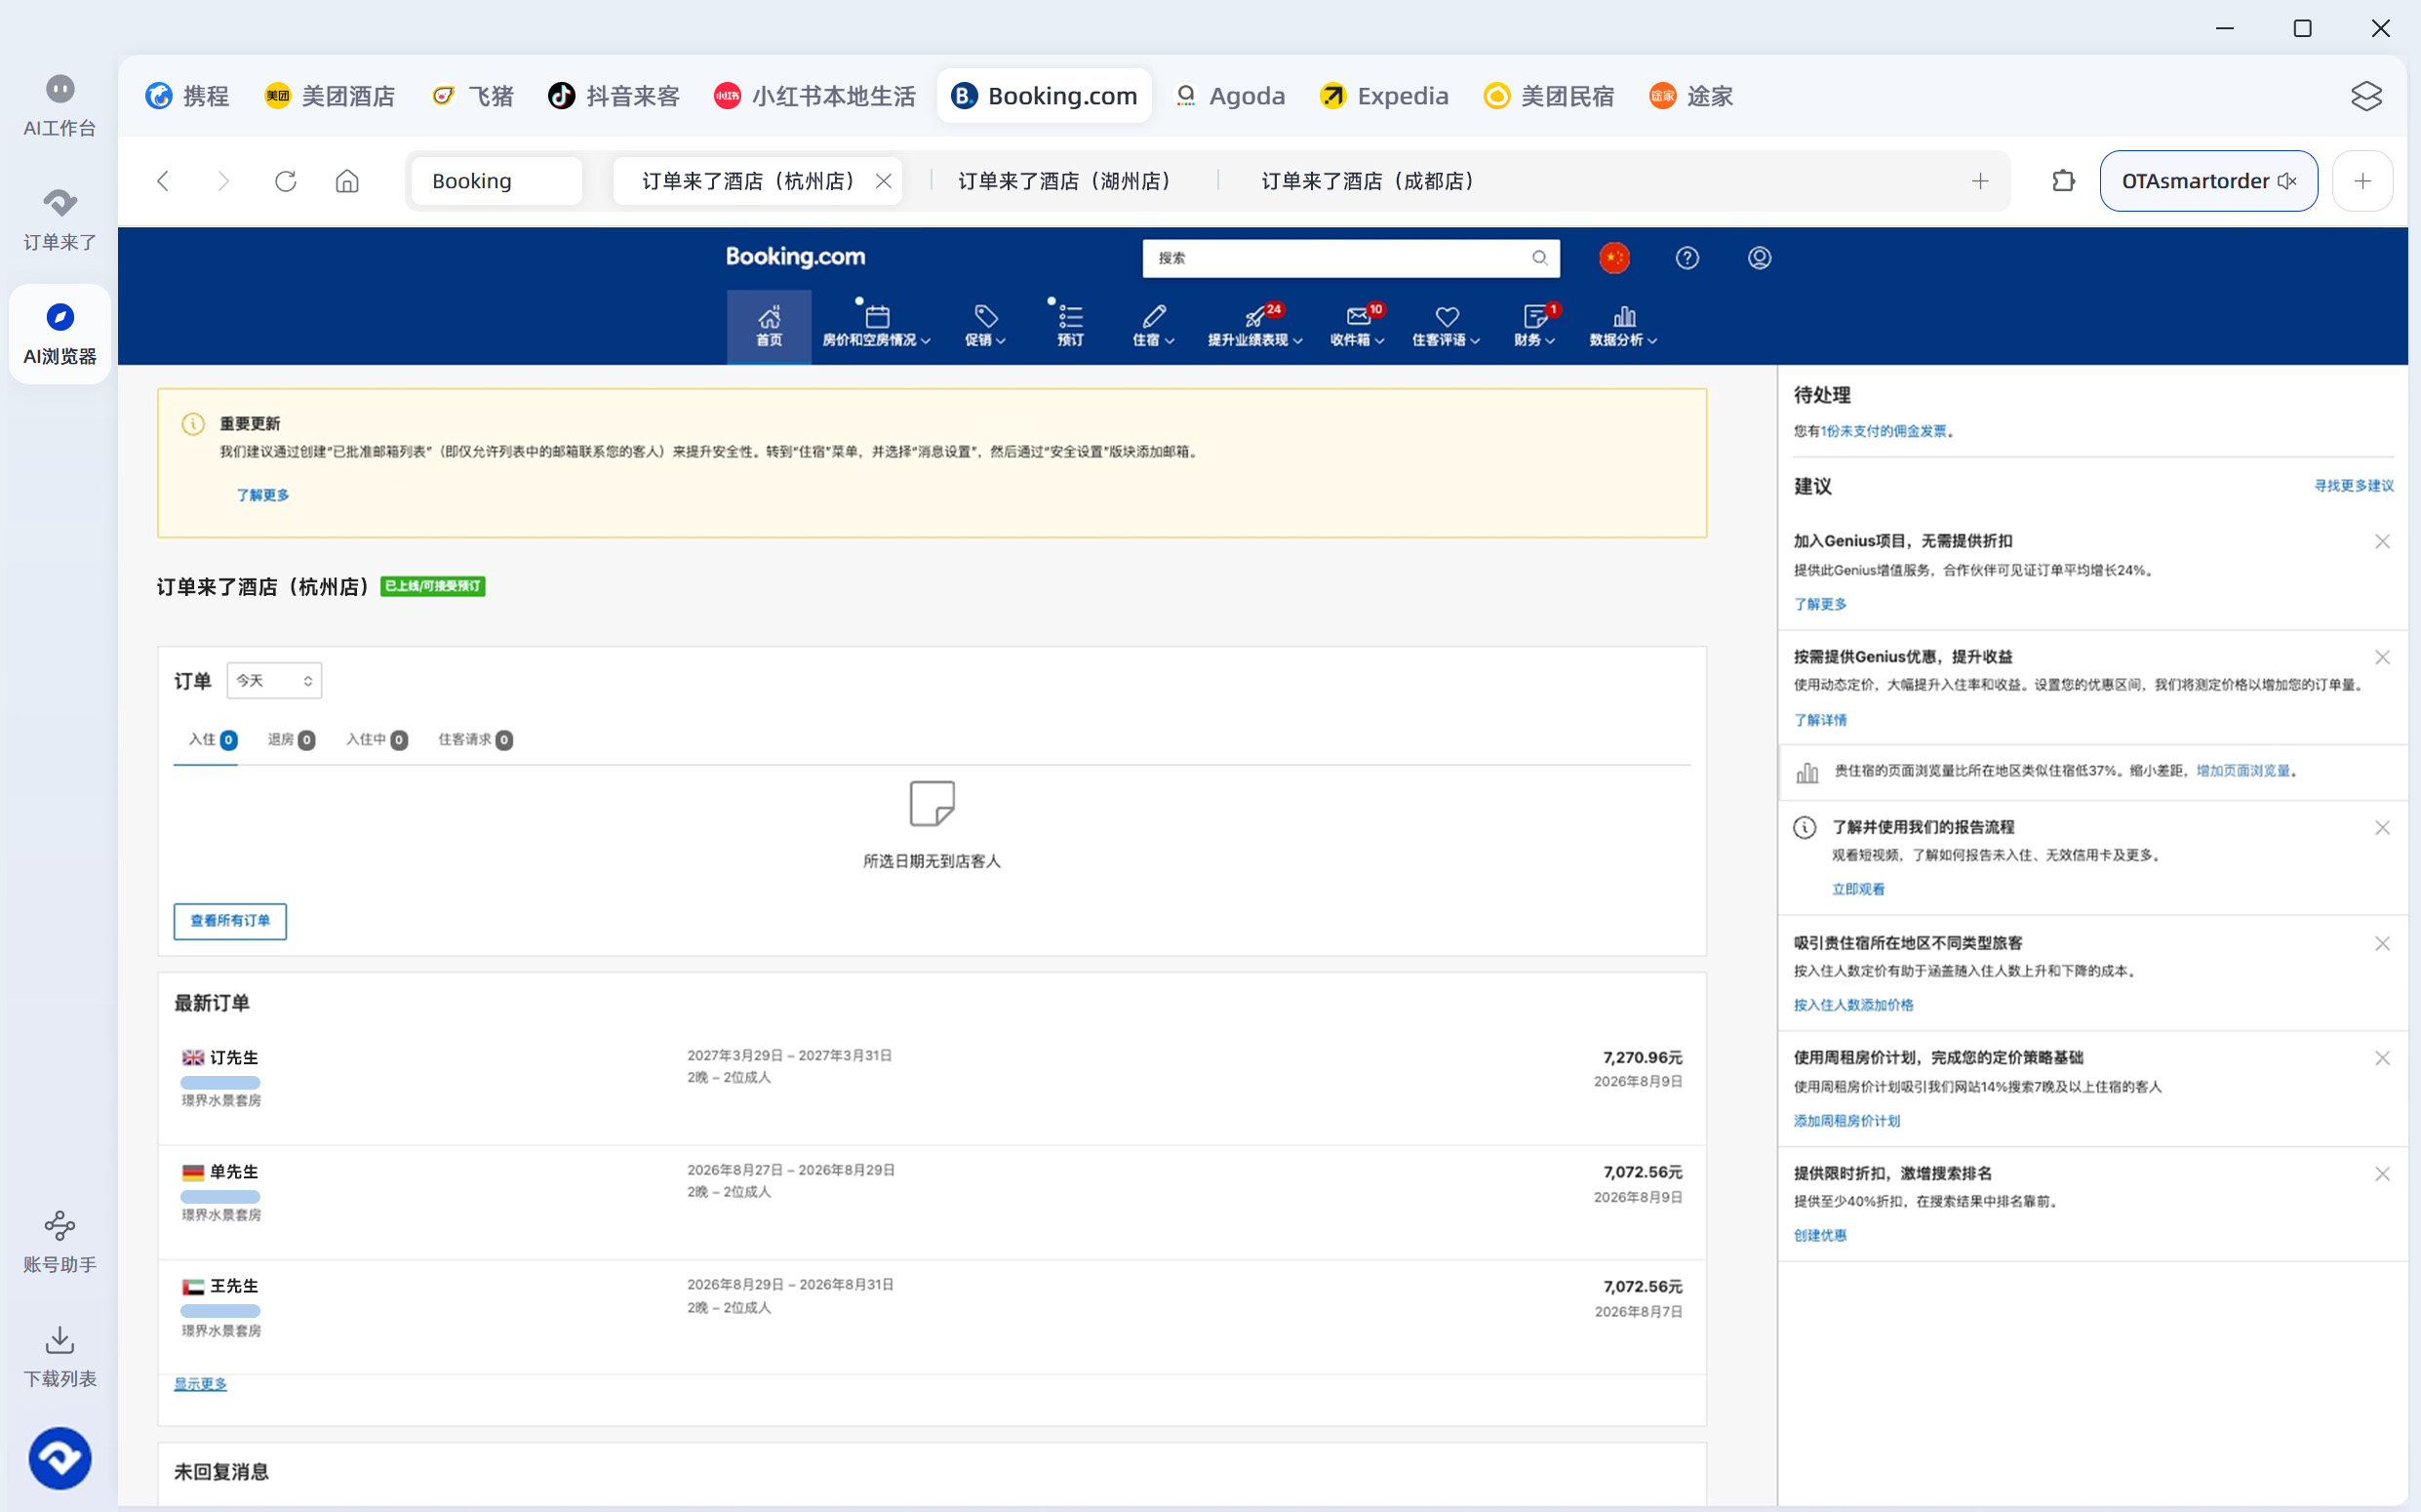Viewport: 2421px width, 1512px height.
Task: Open help with the question mark icon
Action: 1687,258
